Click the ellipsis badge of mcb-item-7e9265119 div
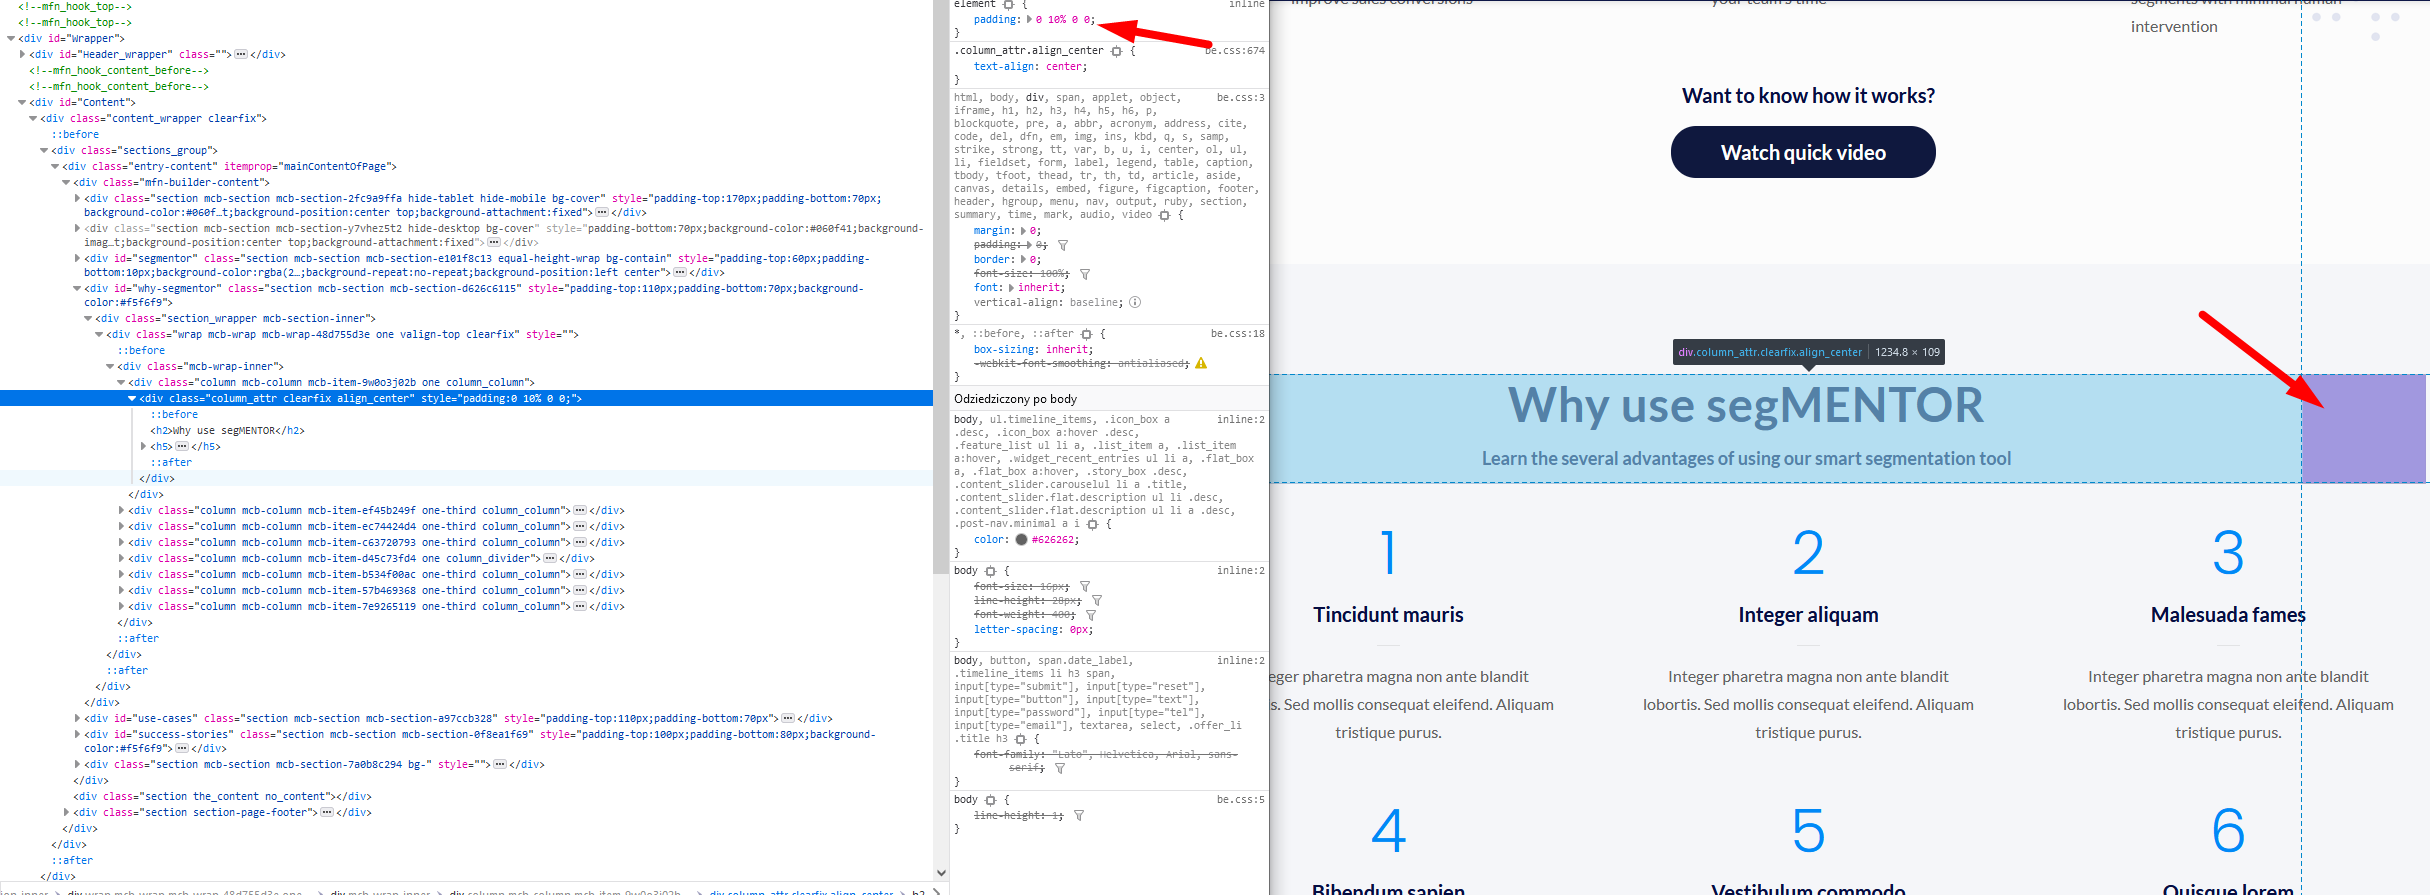This screenshot has height=895, width=2430. coord(580,607)
